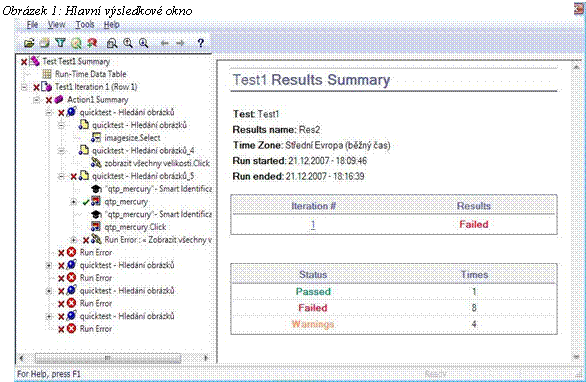Viewport: 586px width, 382px height.
Task: Open iteration 1 link in results table
Action: pyautogui.click(x=313, y=224)
